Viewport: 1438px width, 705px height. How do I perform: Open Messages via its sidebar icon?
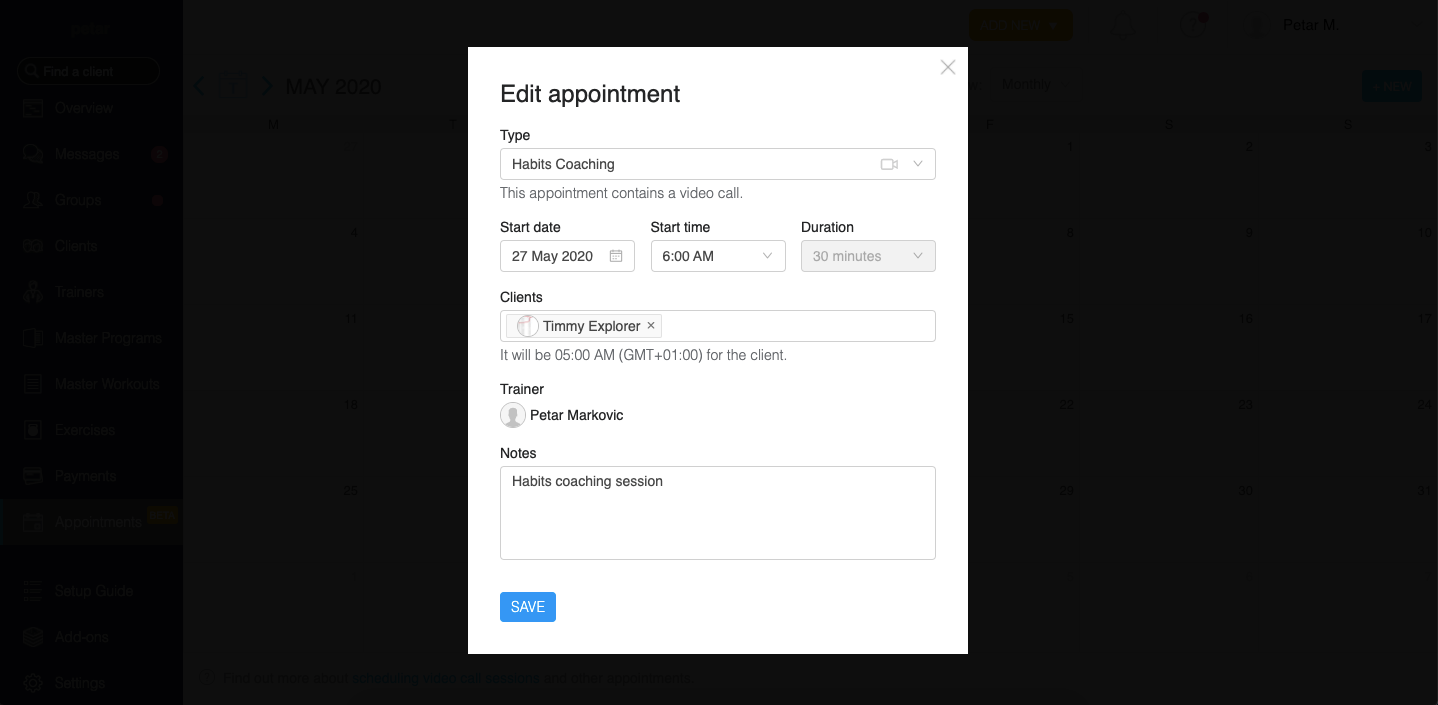point(33,154)
